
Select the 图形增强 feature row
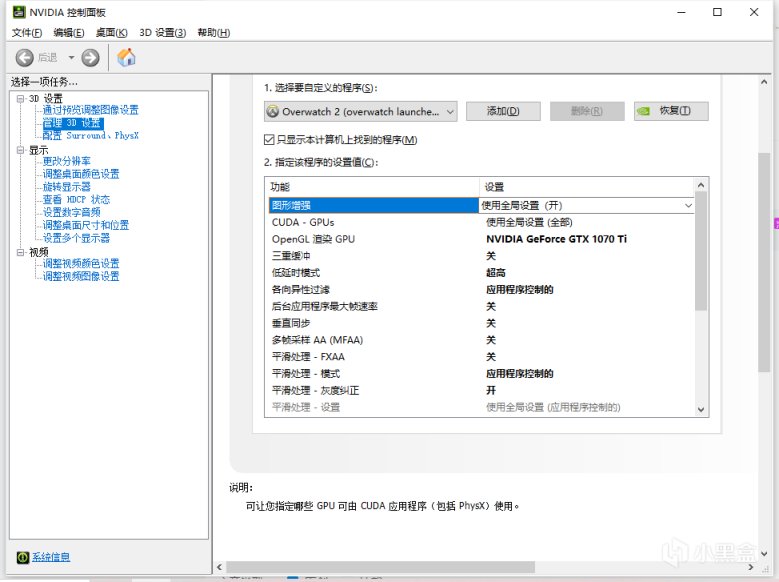click(x=373, y=205)
